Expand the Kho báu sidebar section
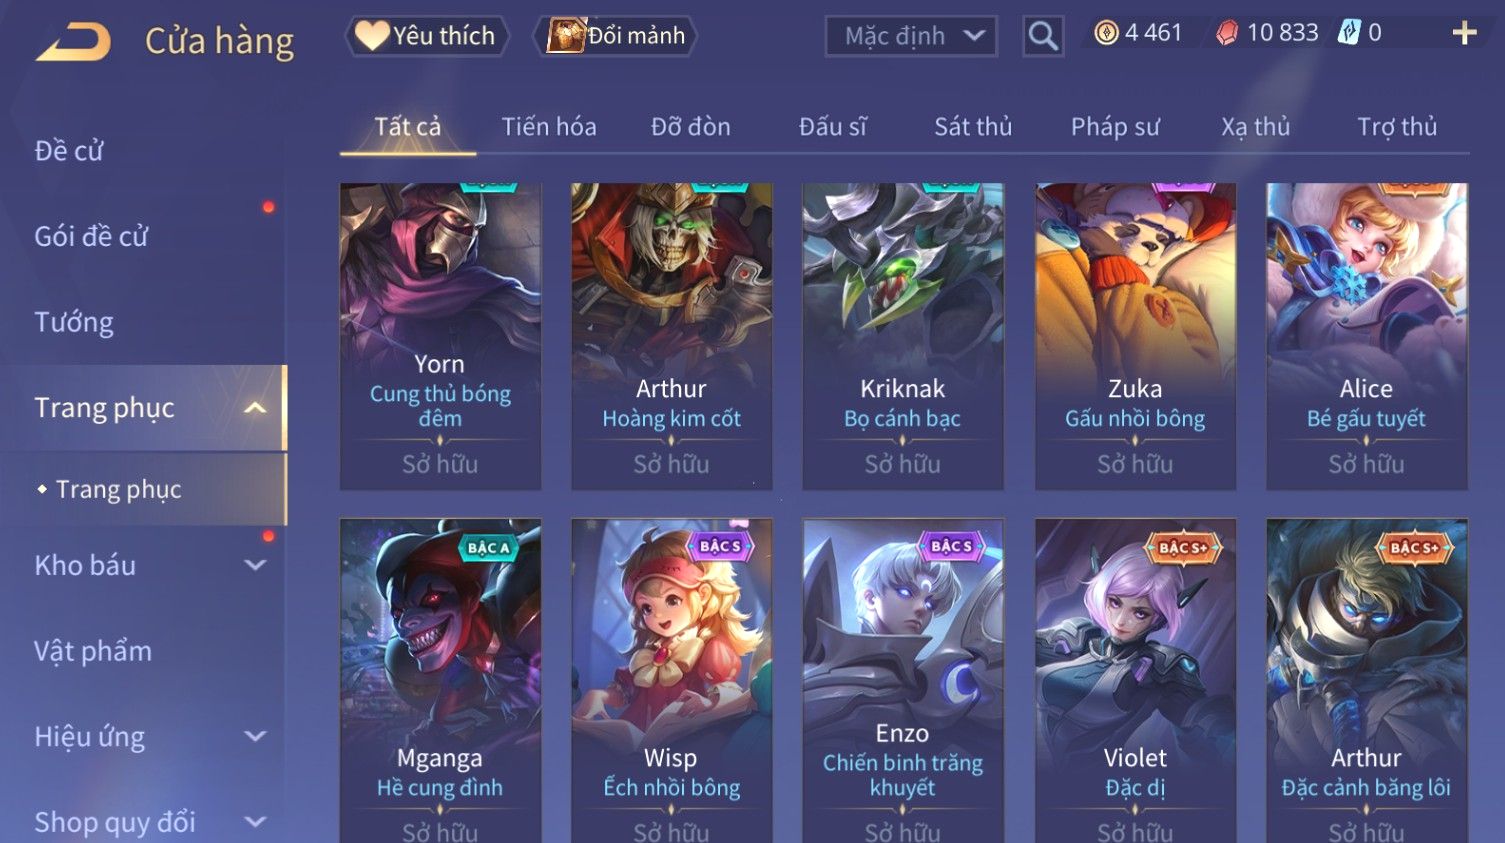 pyautogui.click(x=255, y=565)
